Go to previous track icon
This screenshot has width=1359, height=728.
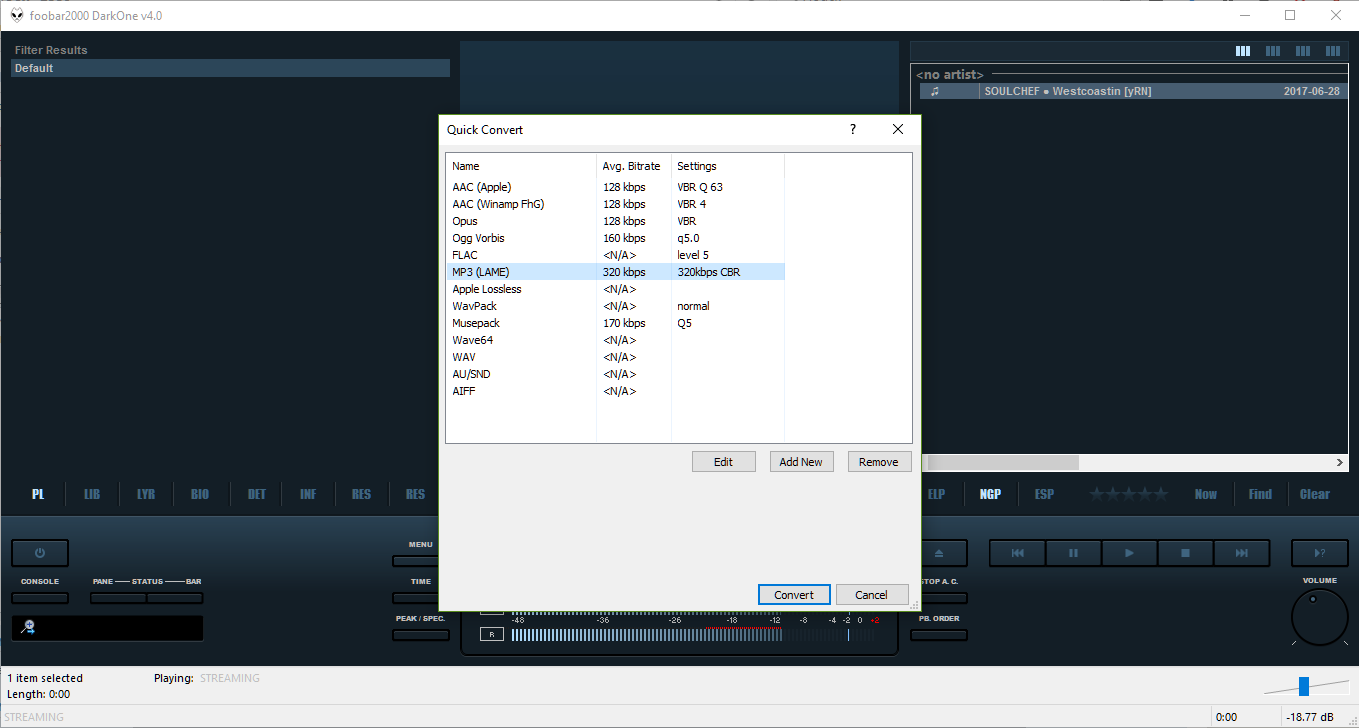pyautogui.click(x=1017, y=553)
